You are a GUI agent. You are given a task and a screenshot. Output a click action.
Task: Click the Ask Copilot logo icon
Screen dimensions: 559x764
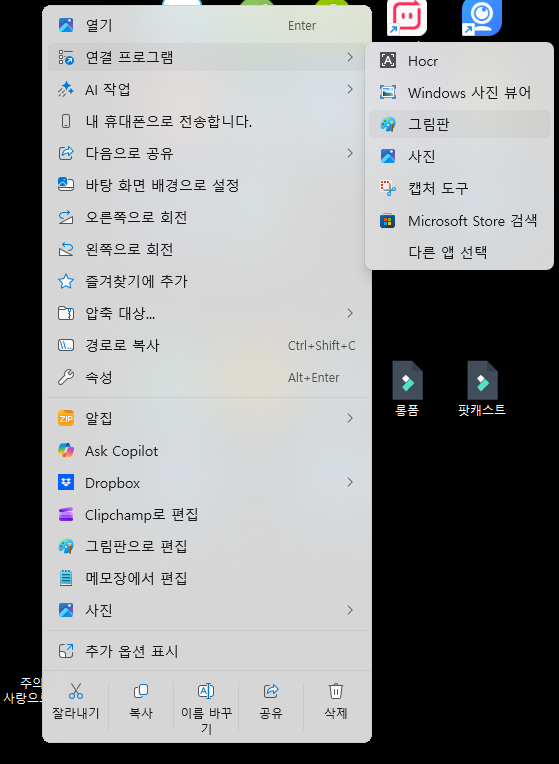coord(66,451)
